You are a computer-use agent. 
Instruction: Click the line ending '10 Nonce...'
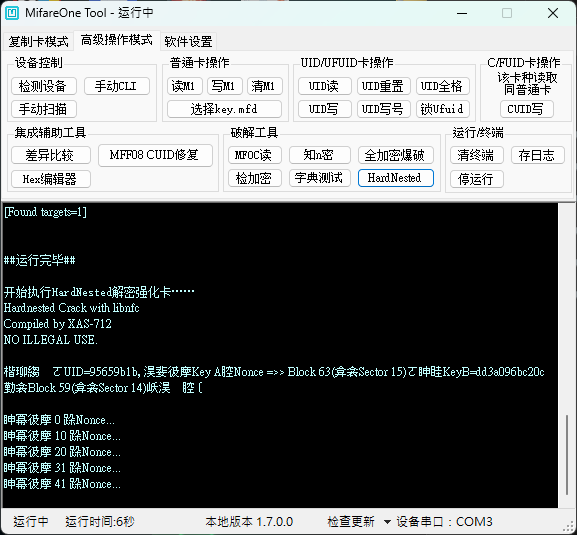pyautogui.click(x=62, y=436)
